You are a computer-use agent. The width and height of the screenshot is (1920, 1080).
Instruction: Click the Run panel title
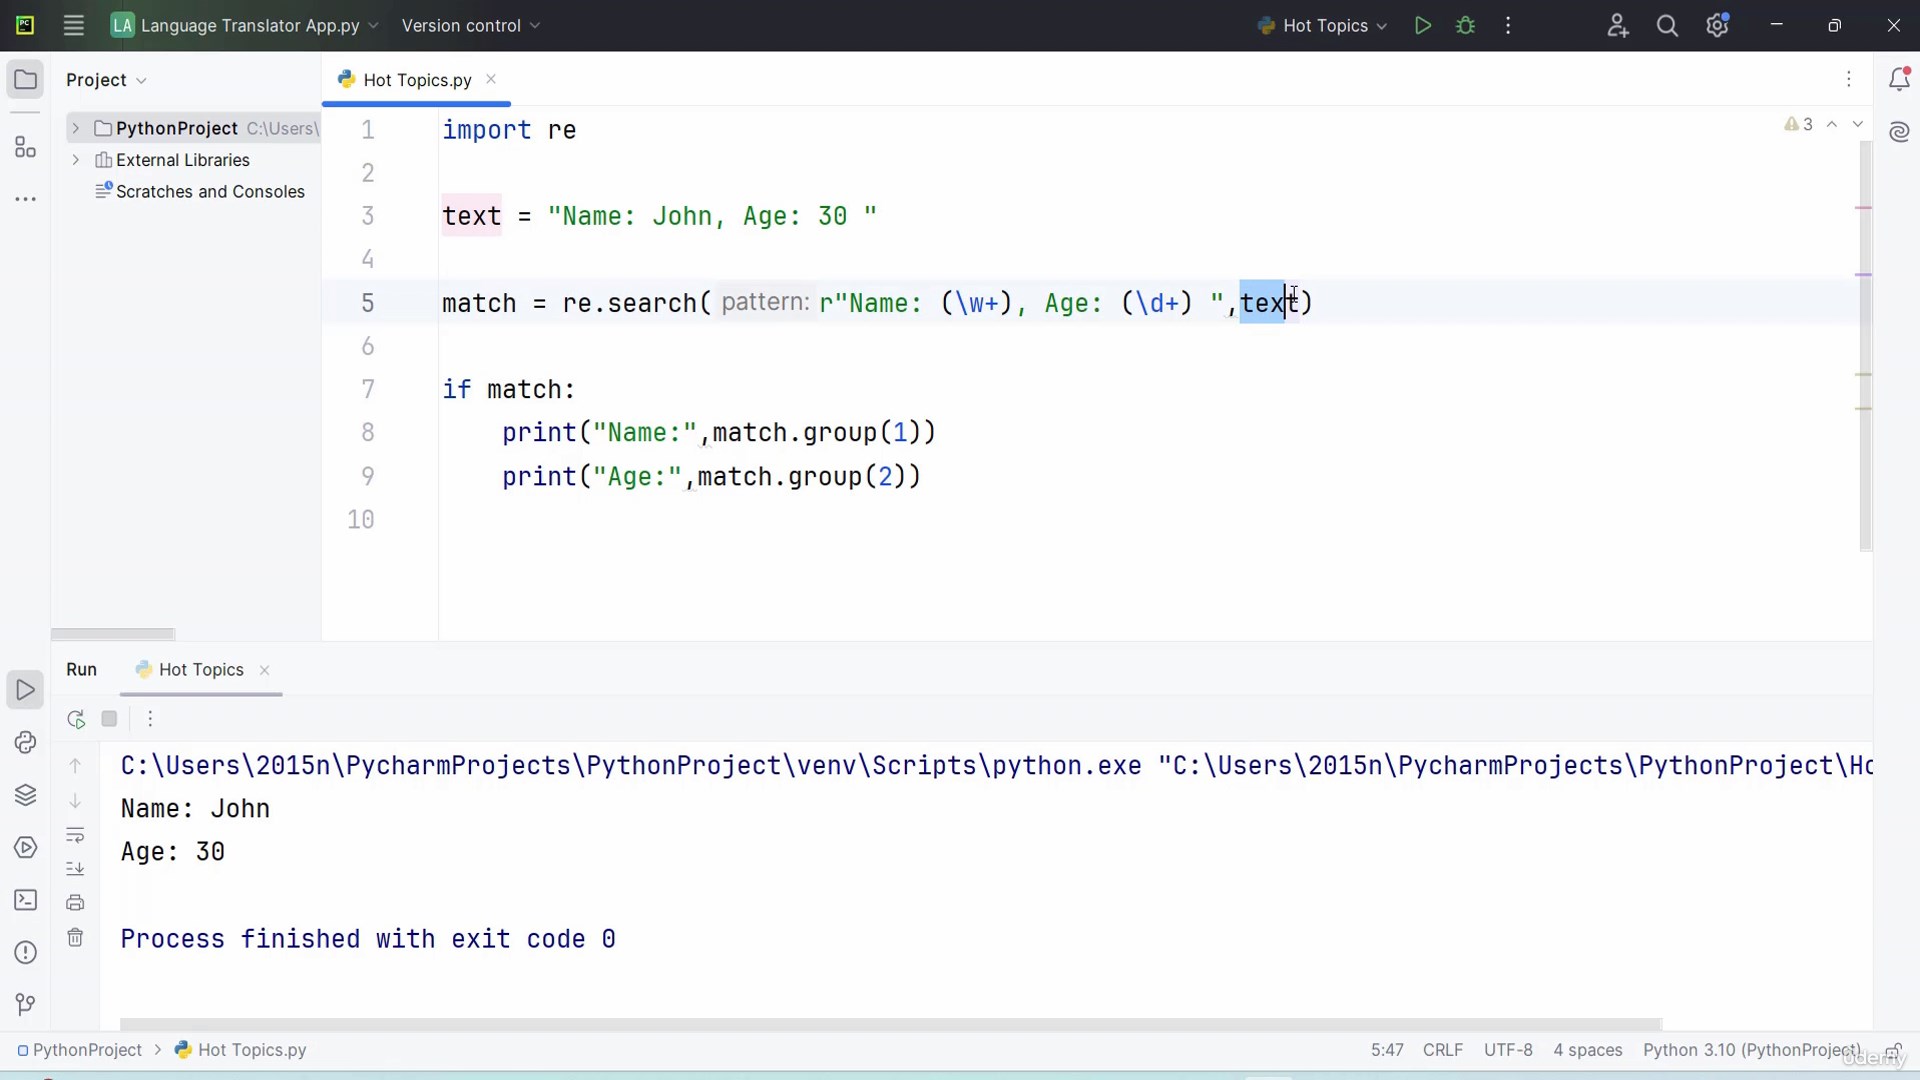tap(82, 670)
